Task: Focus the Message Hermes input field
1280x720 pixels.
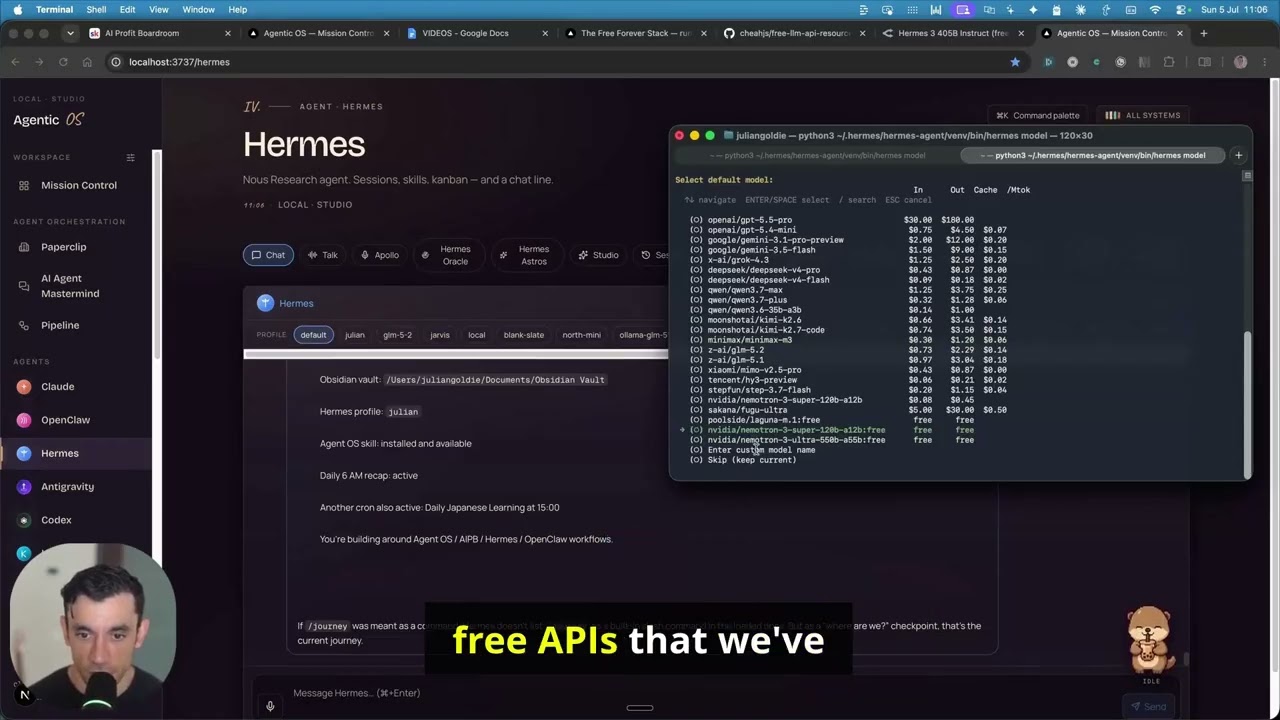Action: [700, 693]
